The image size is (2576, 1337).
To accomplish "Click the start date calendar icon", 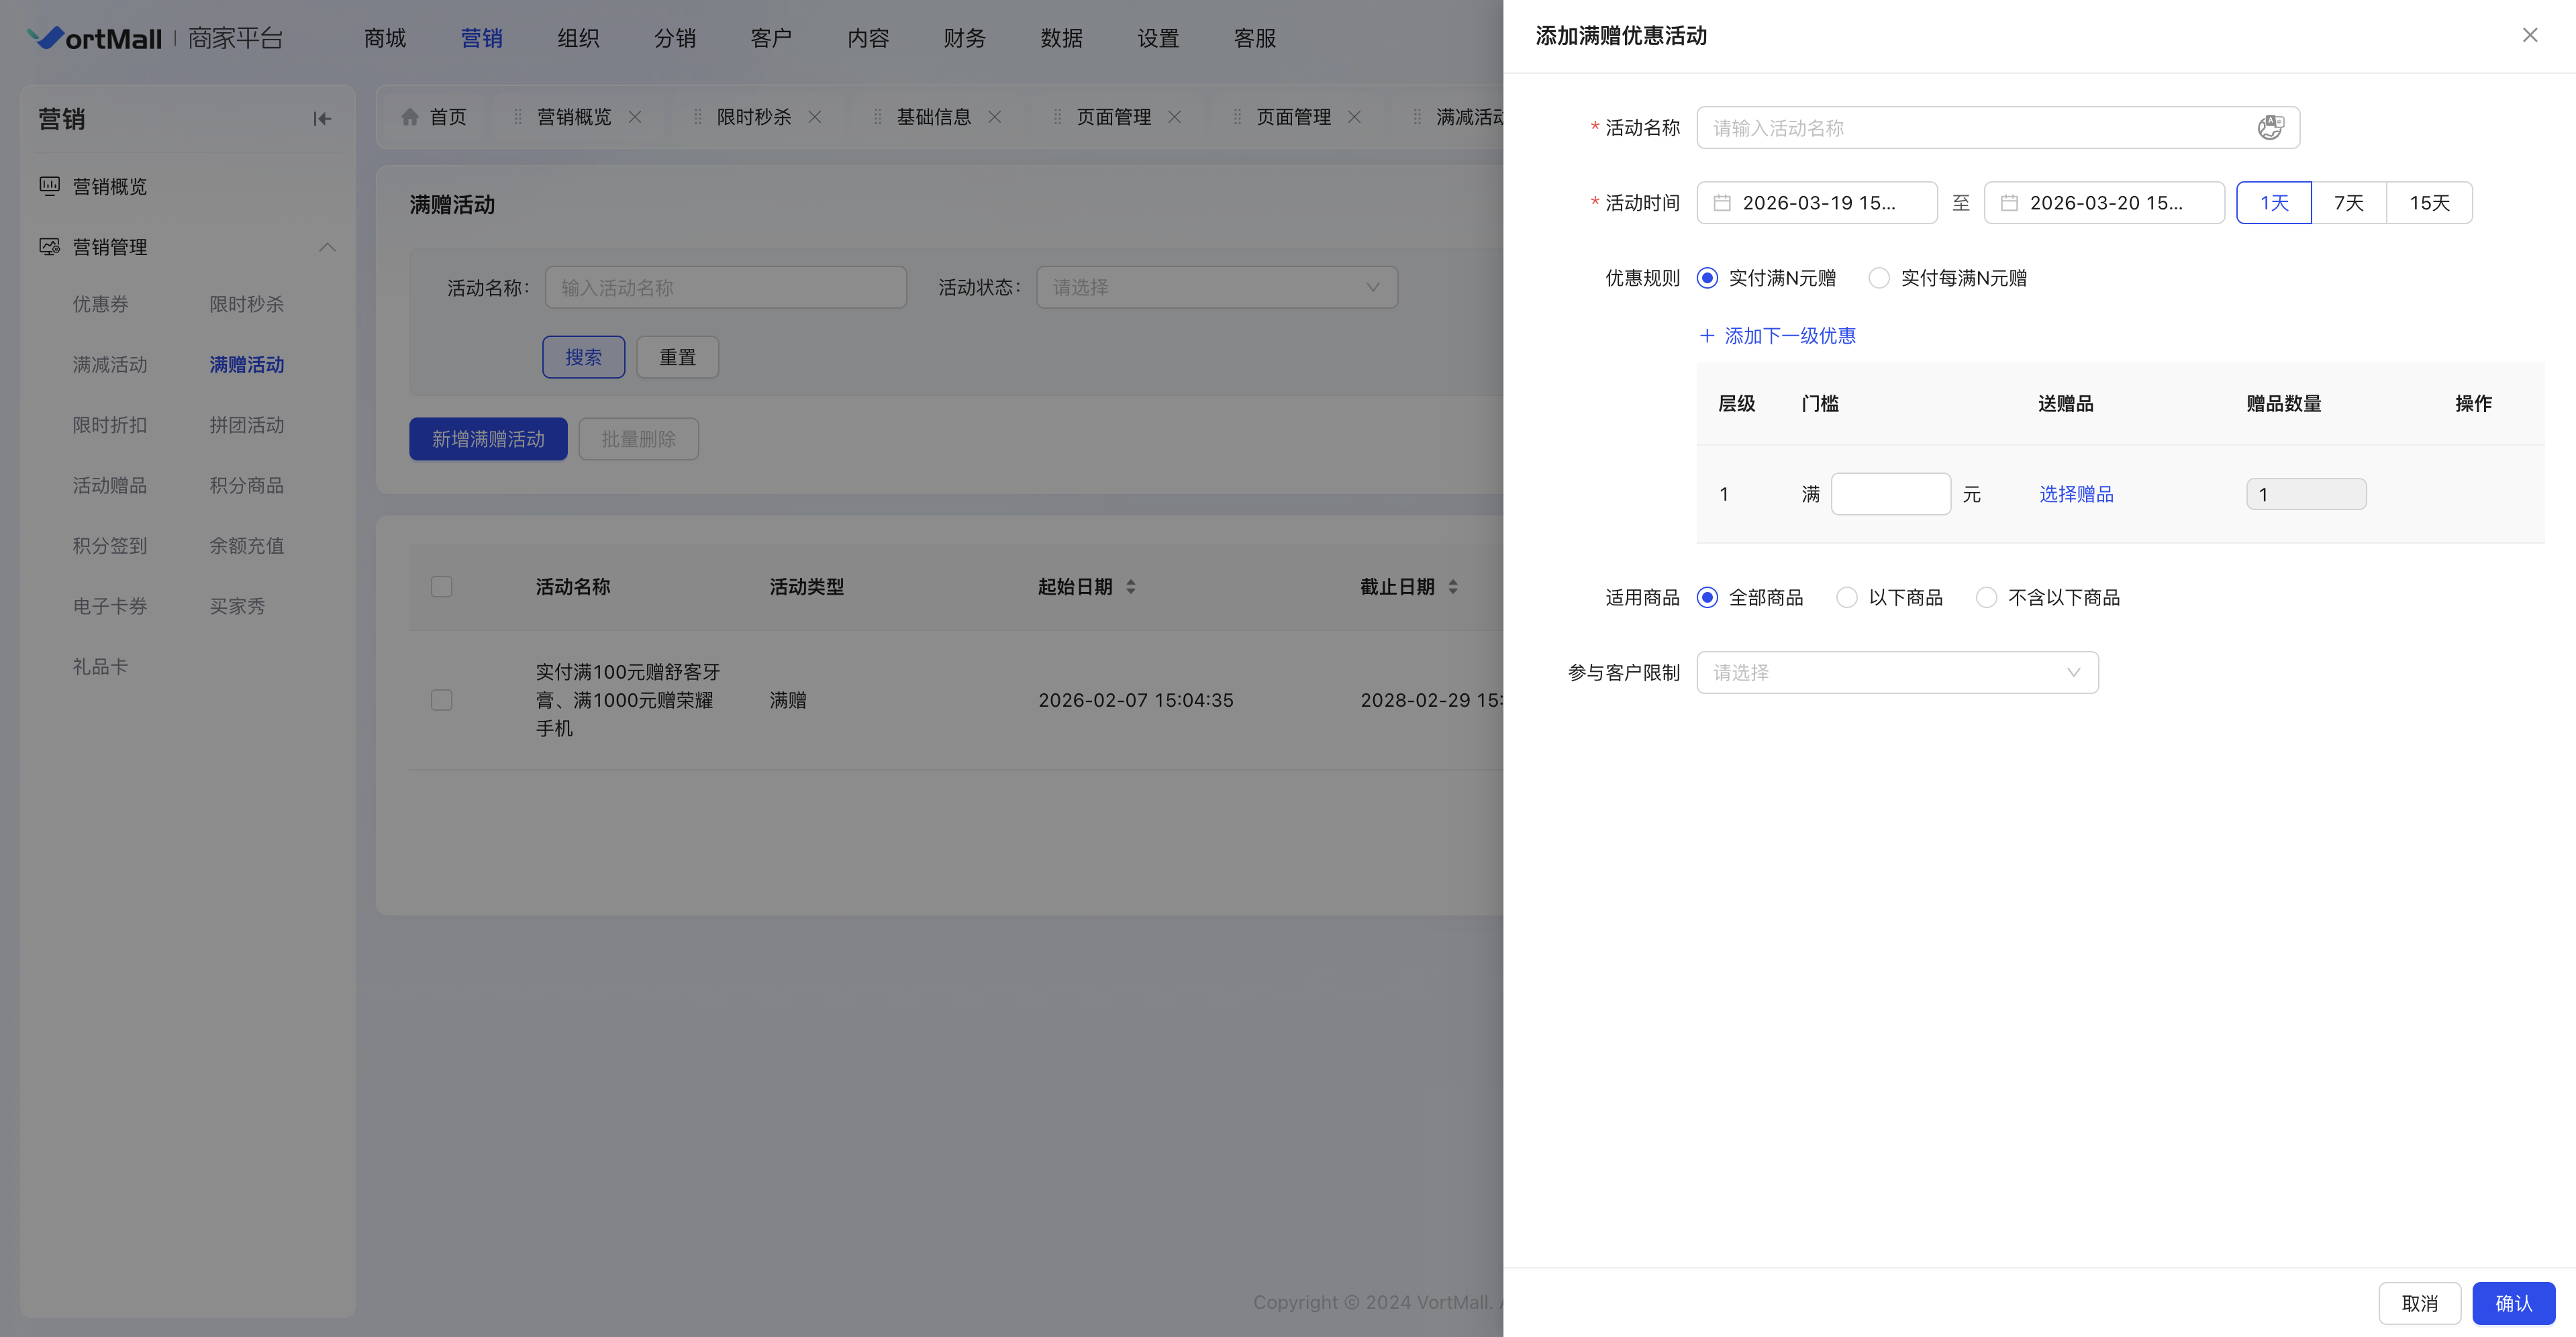I will point(1722,203).
